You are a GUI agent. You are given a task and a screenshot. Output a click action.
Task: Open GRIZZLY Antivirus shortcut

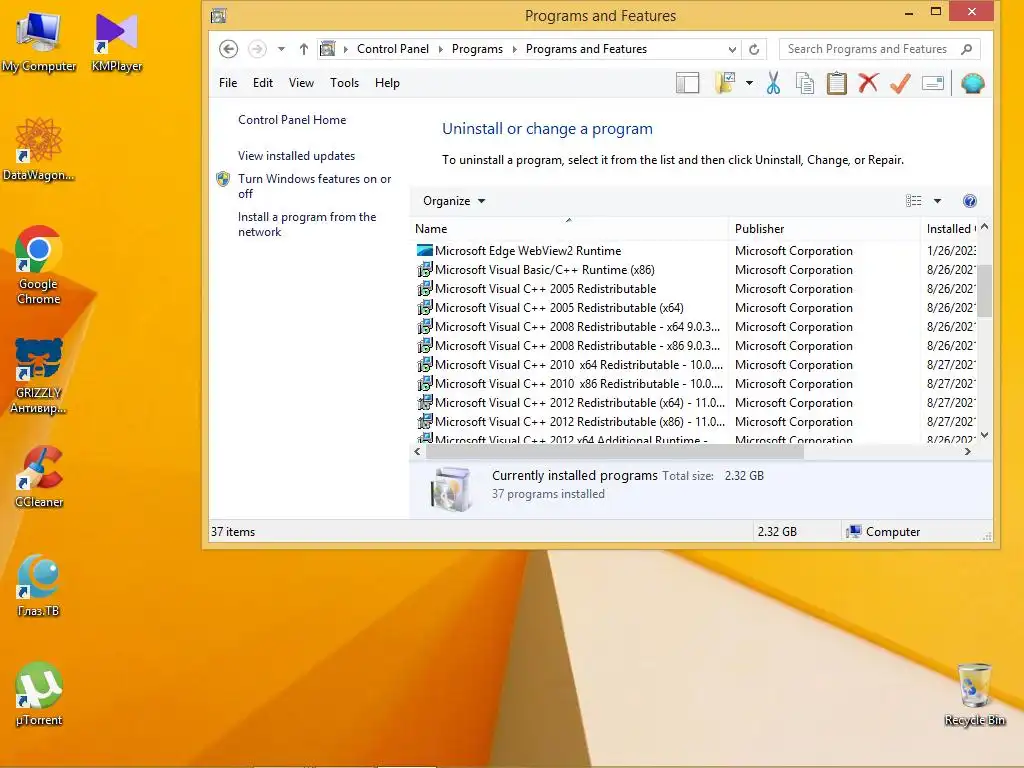39,375
